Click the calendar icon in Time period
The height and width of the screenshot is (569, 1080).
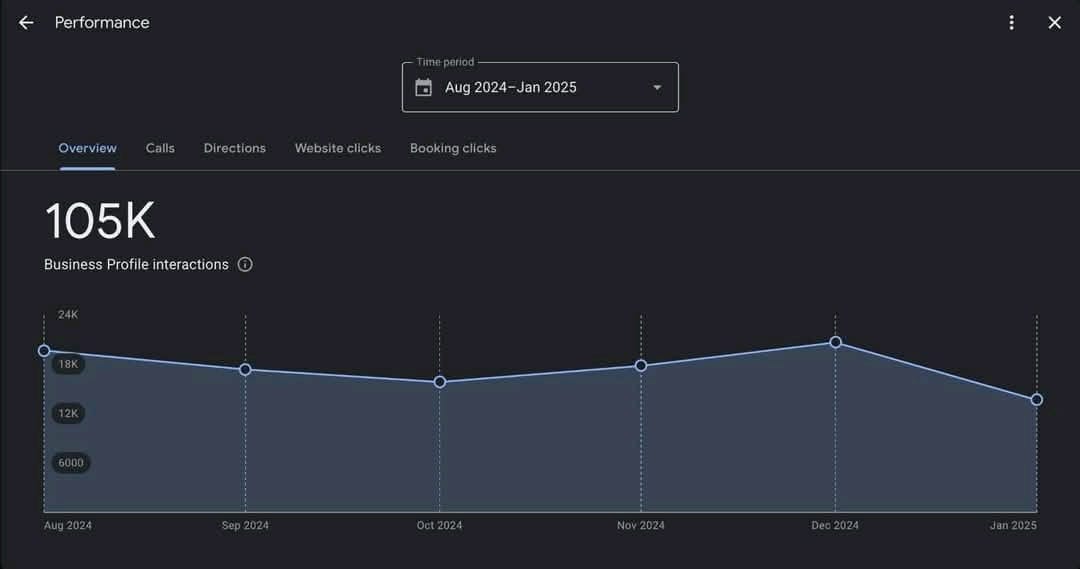(x=424, y=88)
